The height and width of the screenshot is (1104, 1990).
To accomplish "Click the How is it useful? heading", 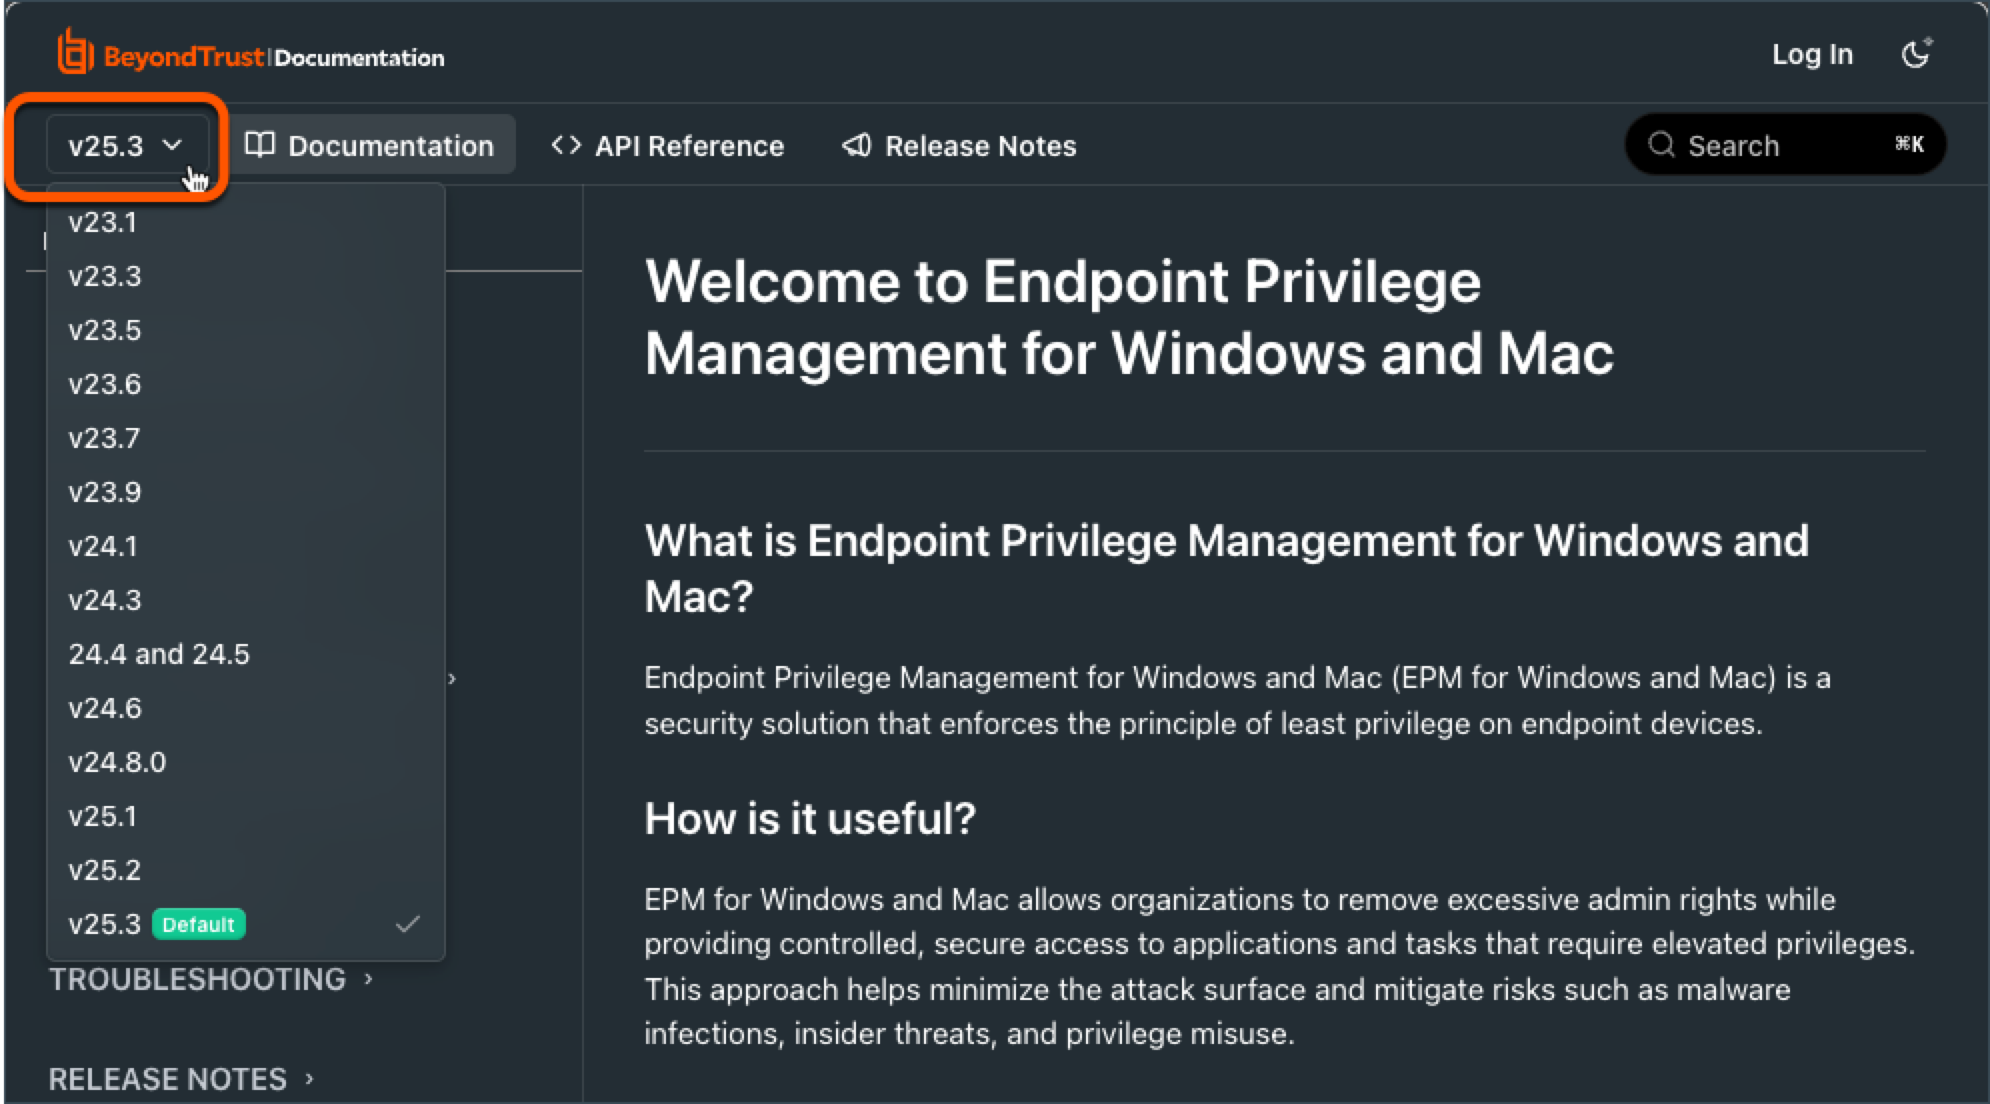I will (810, 818).
